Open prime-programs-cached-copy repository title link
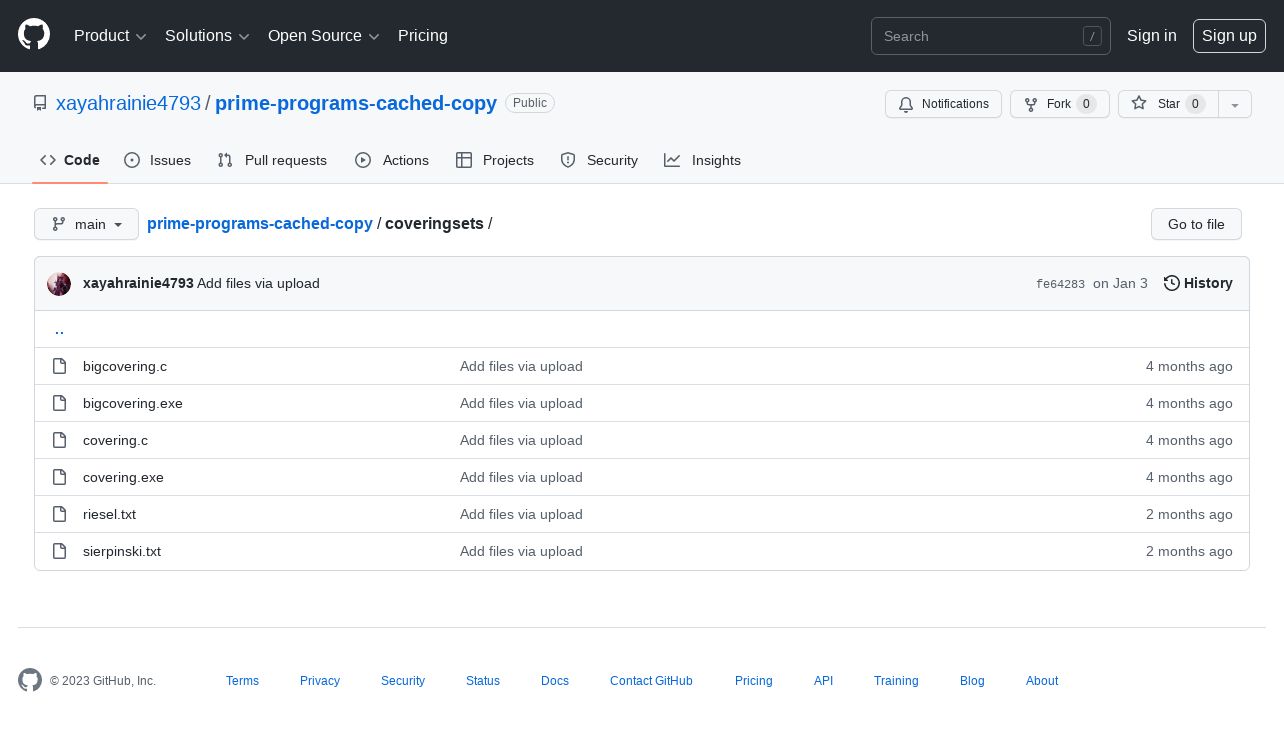Viewport: 1284px width, 742px height. 356,103
